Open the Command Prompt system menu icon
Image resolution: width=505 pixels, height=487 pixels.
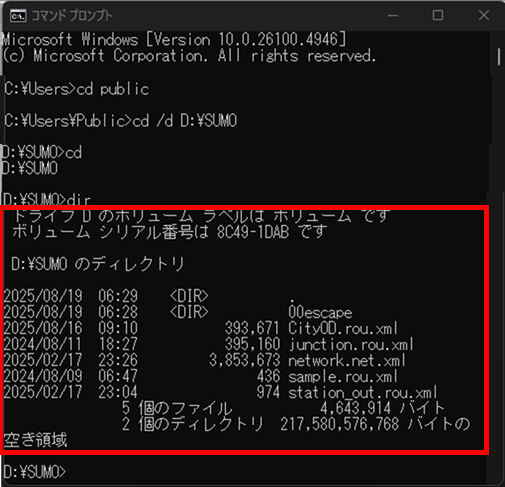point(18,16)
